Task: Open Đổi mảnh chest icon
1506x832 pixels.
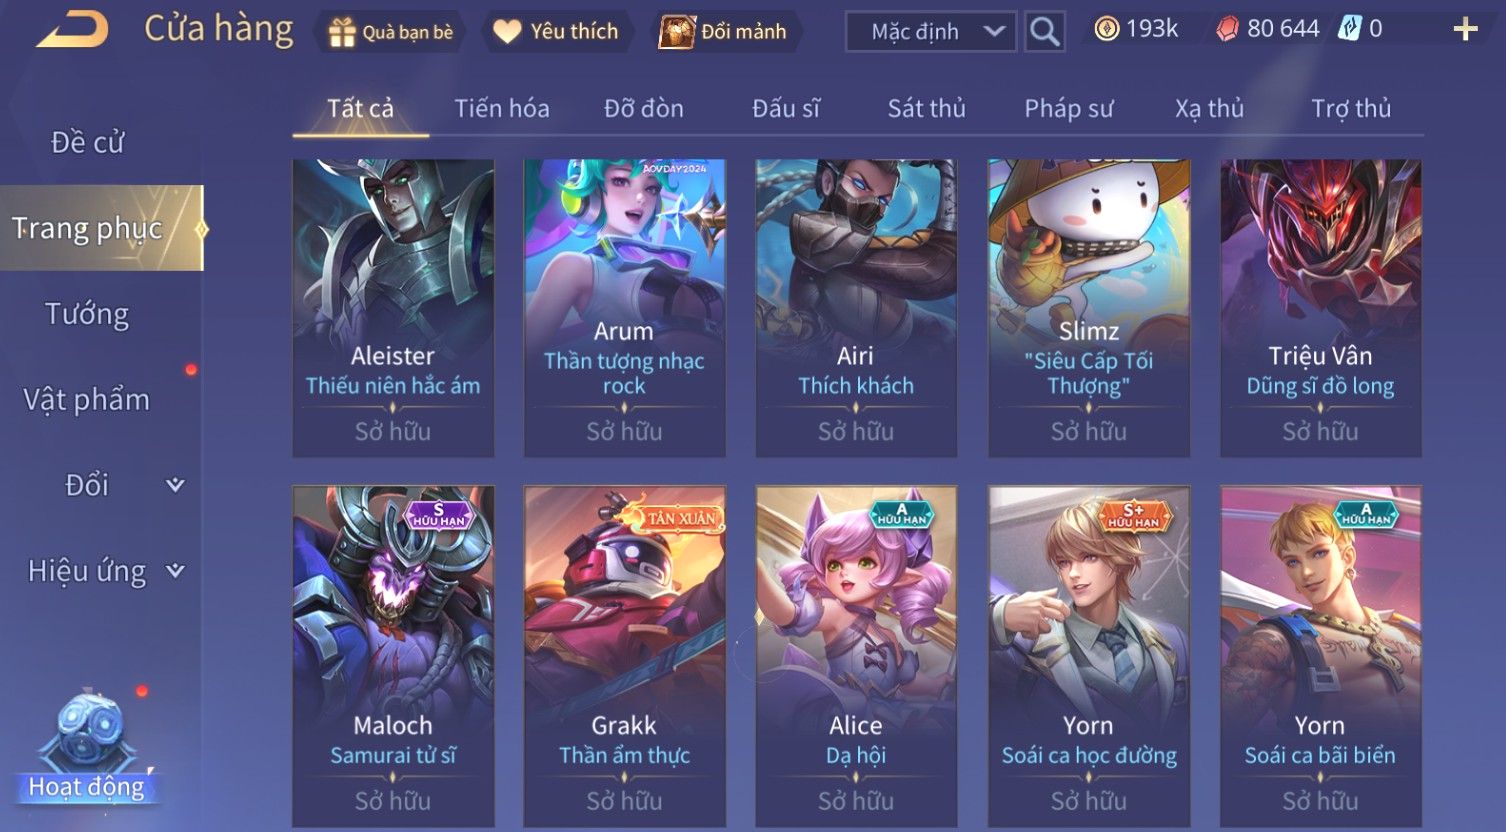Action: 677,32
